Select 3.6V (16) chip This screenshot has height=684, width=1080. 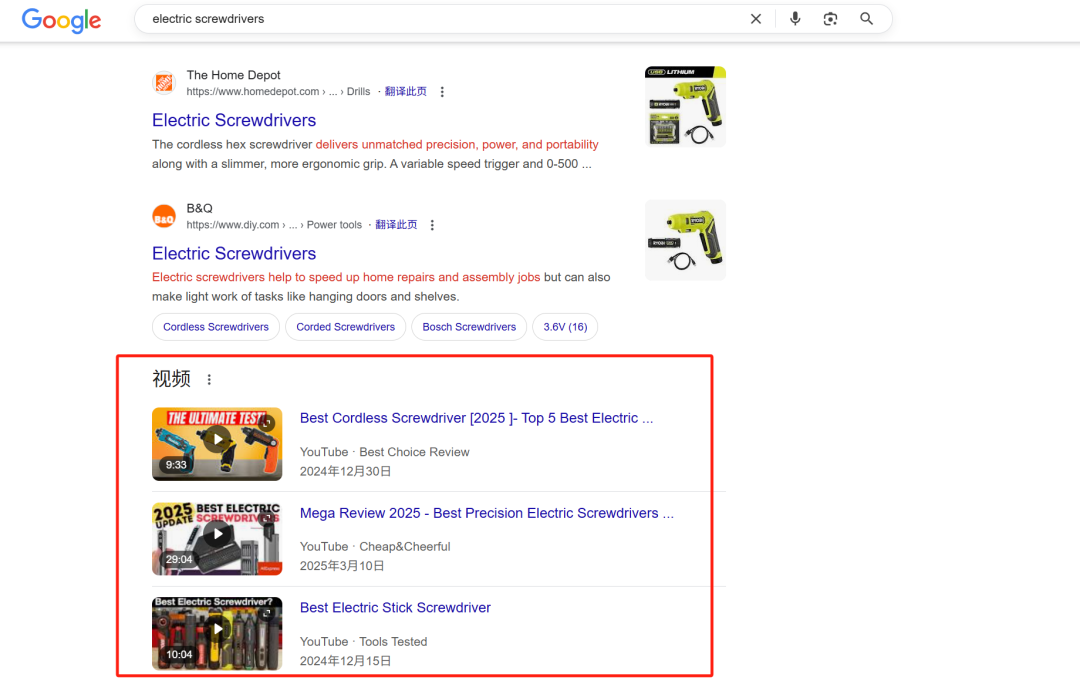565,327
